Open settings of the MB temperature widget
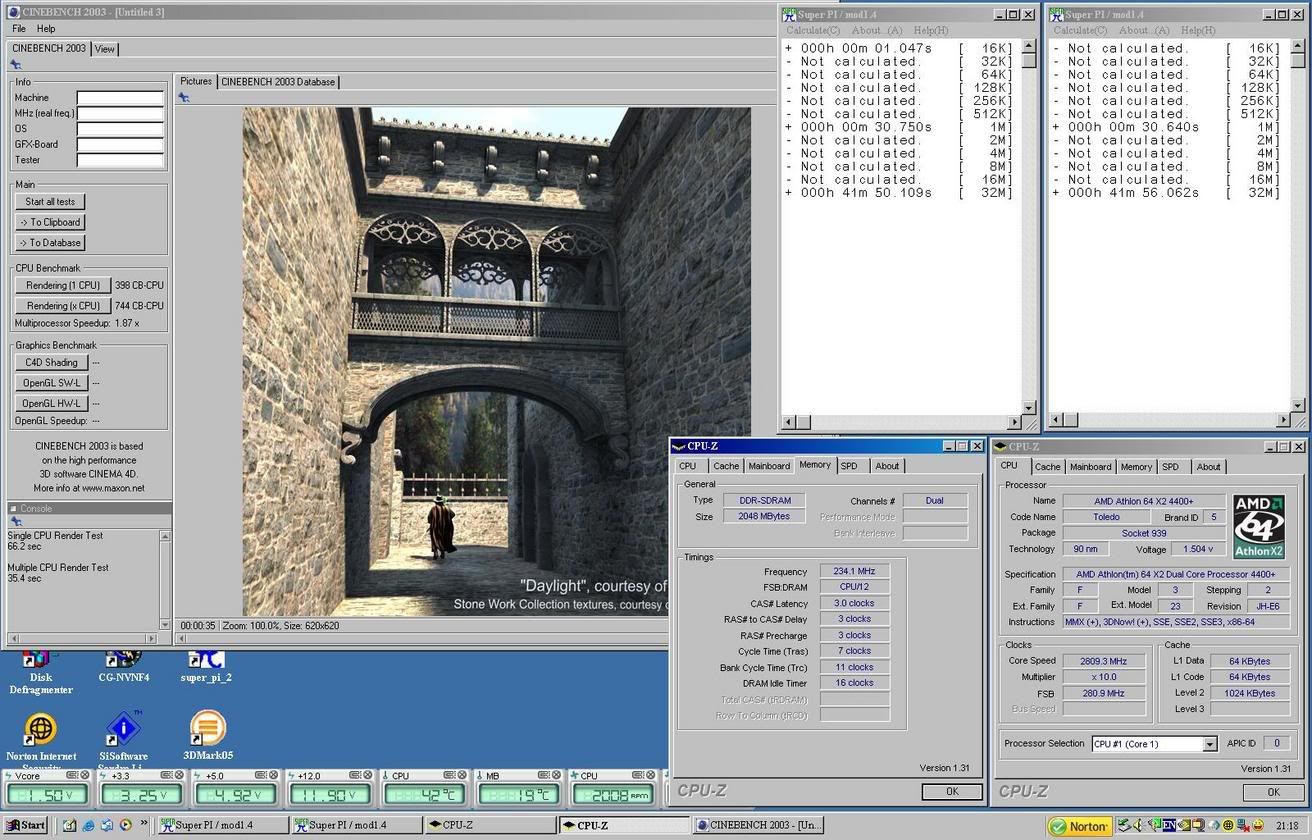 pos(542,775)
